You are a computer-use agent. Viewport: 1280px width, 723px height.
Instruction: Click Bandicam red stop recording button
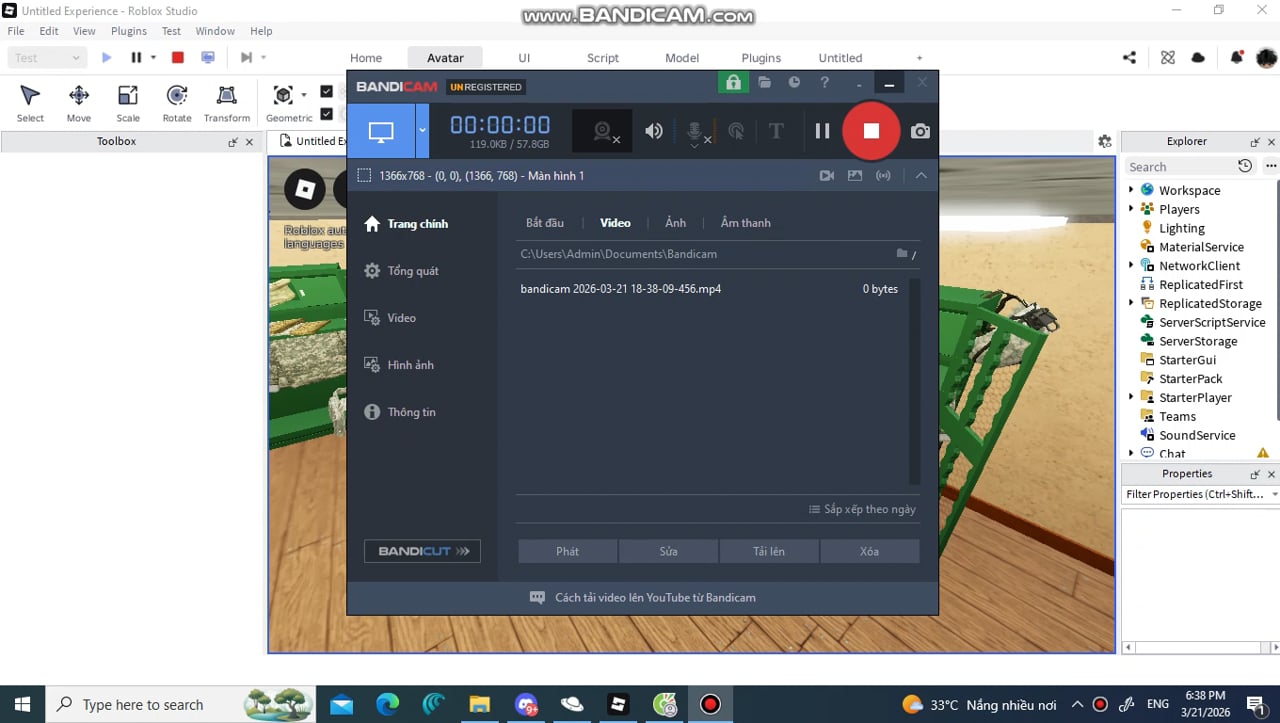point(871,130)
